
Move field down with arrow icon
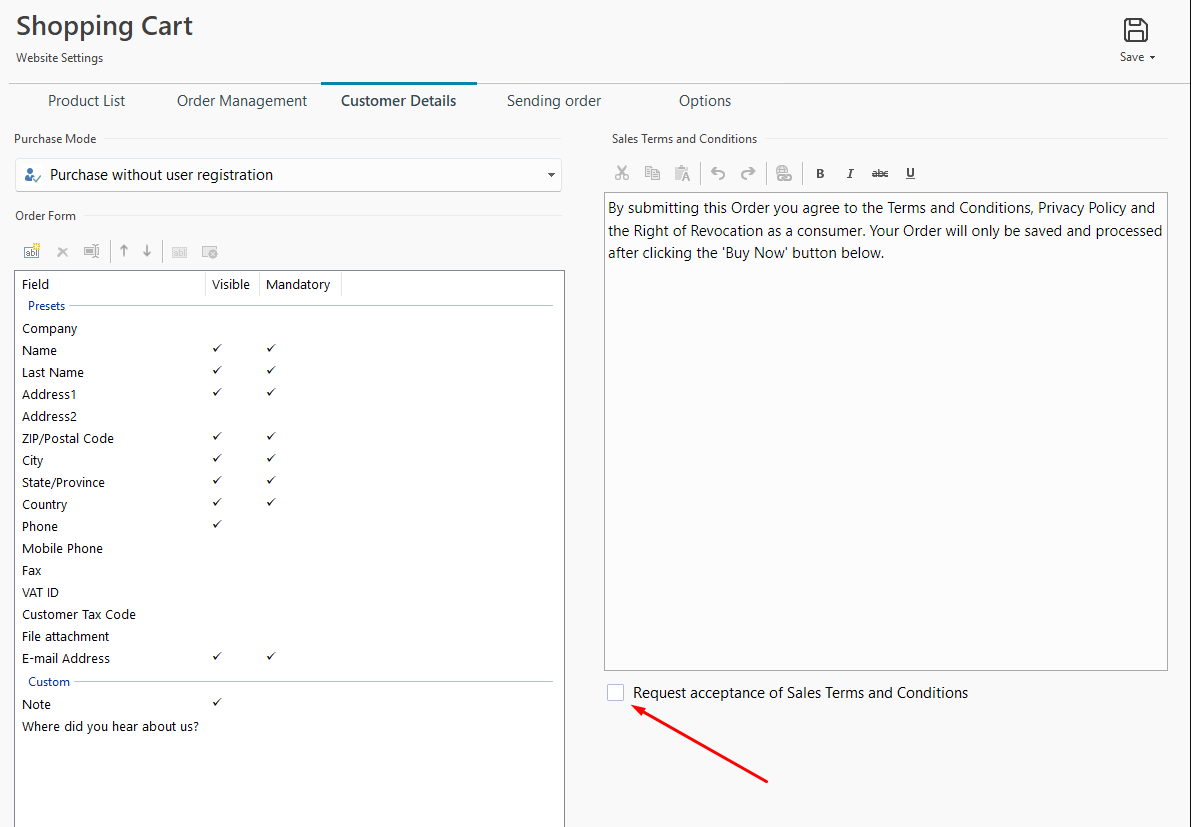click(147, 251)
